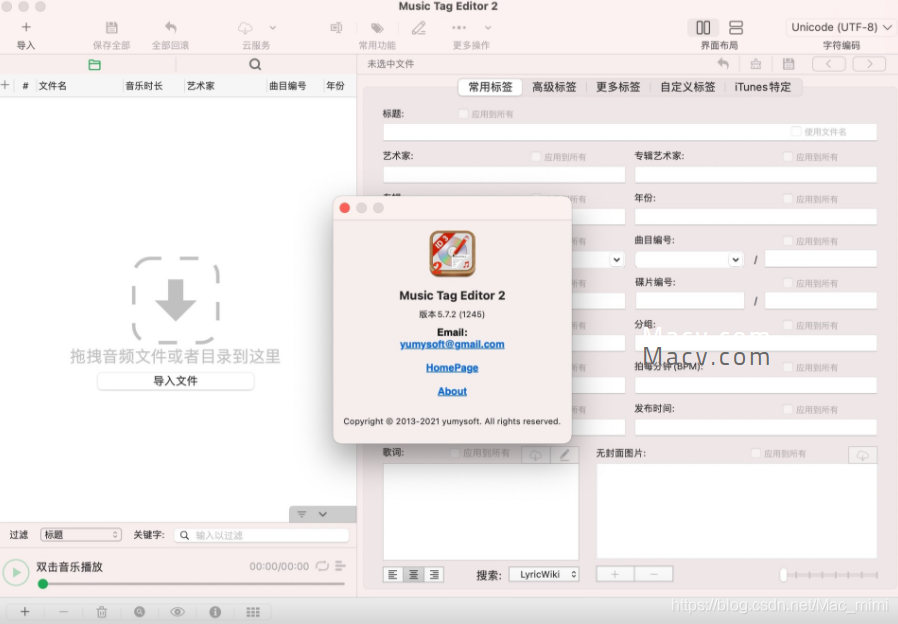
Task: Click the filter lines icon above filter bar
Action: pyautogui.click(x=302, y=514)
